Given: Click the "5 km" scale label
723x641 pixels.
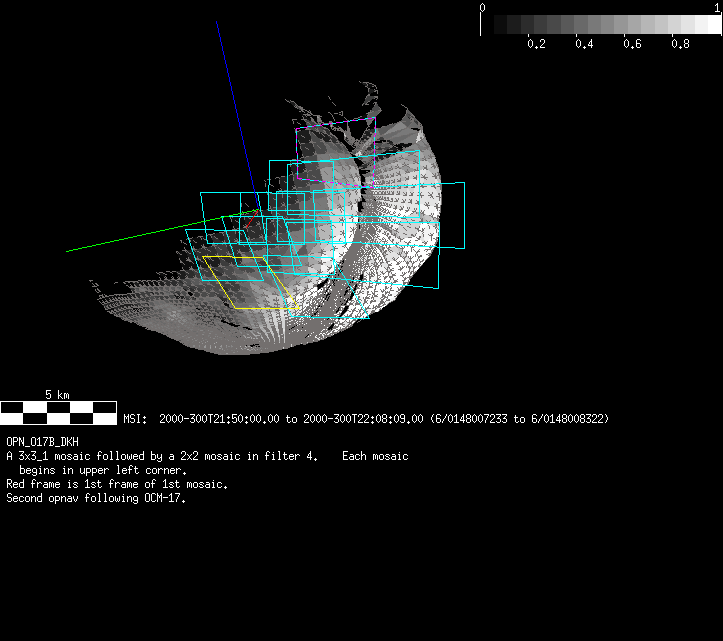Looking at the screenshot, I should (57, 395).
